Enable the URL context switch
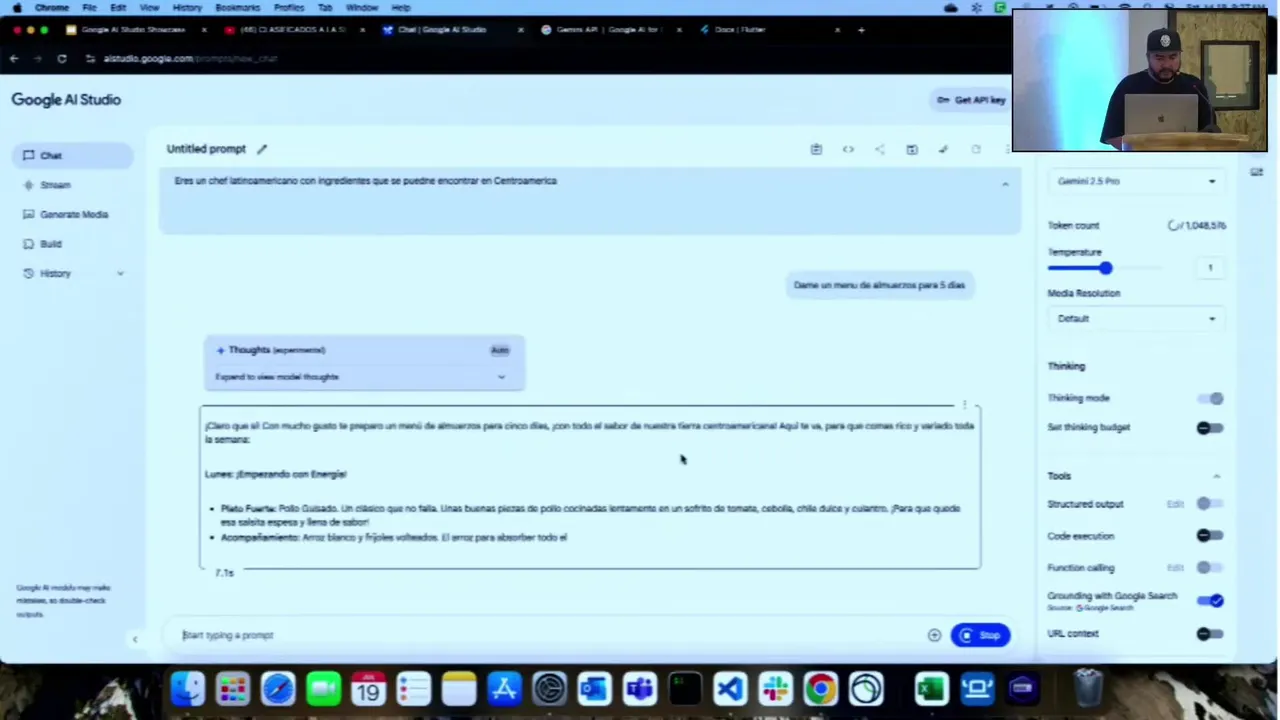The width and height of the screenshot is (1280, 720). coord(1210,634)
